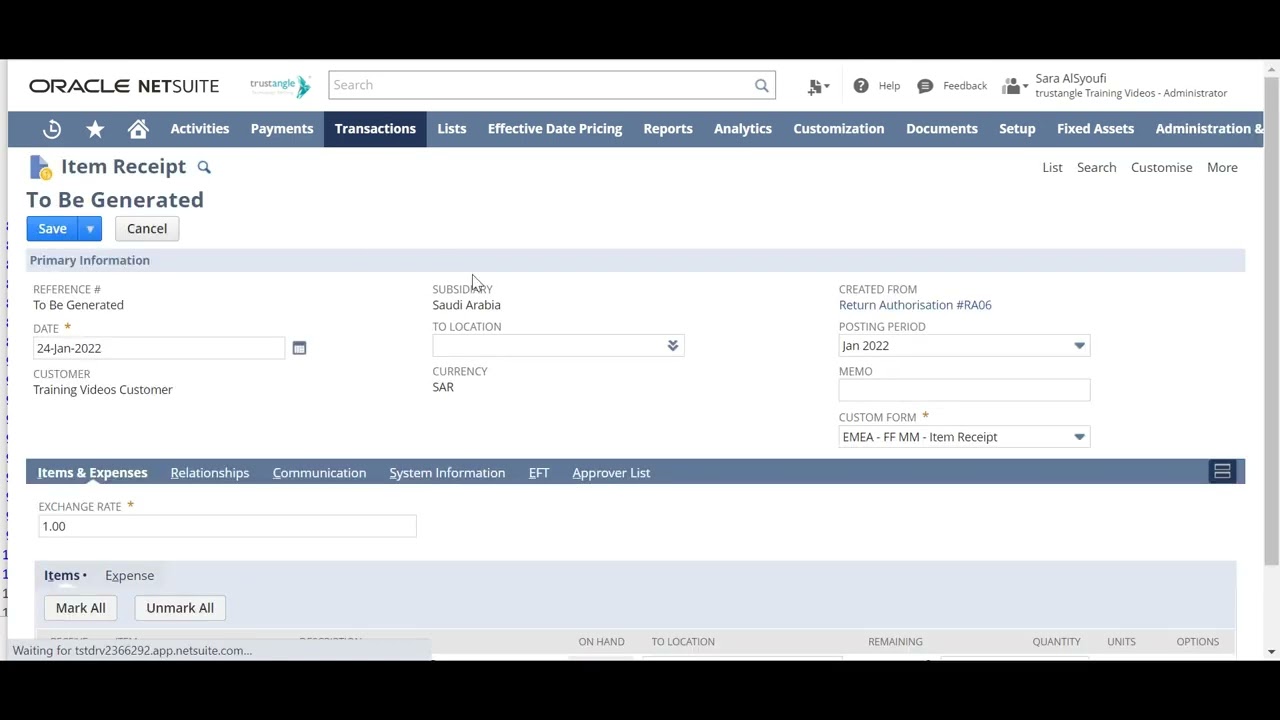This screenshot has width=1280, height=720.
Task: Click the Search link at top right
Action: [1096, 168]
